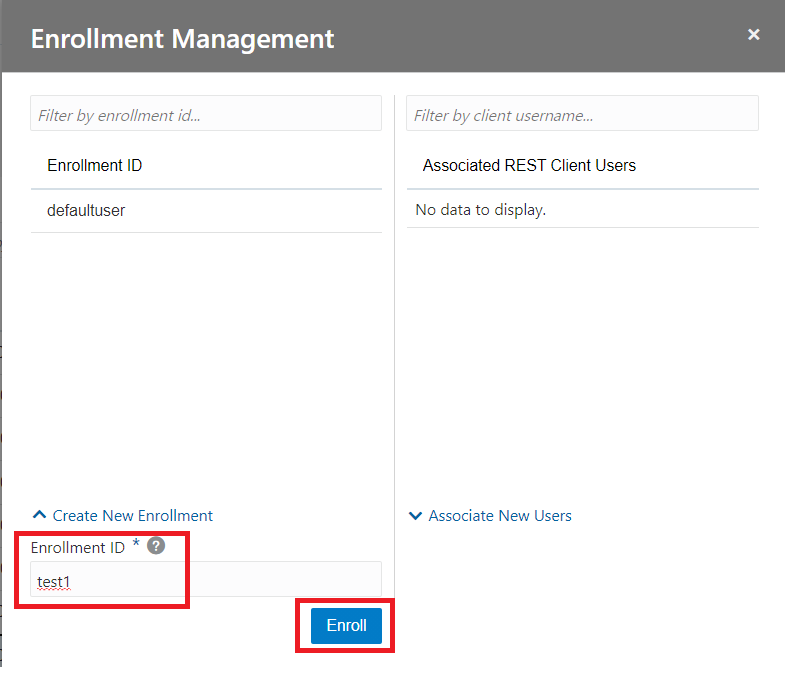Click empty list area below defaultuser row

pos(206,360)
